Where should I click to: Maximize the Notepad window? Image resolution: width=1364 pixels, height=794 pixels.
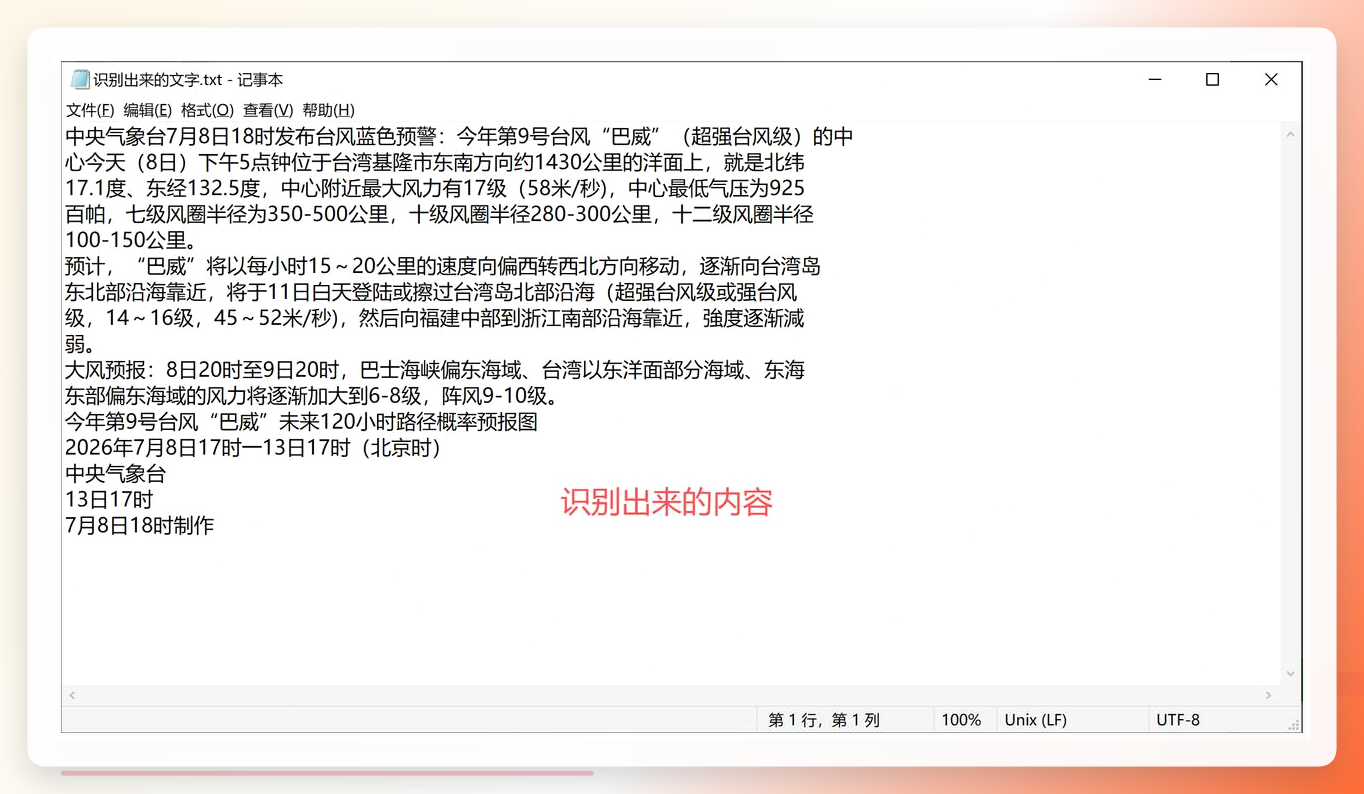pos(1212,80)
